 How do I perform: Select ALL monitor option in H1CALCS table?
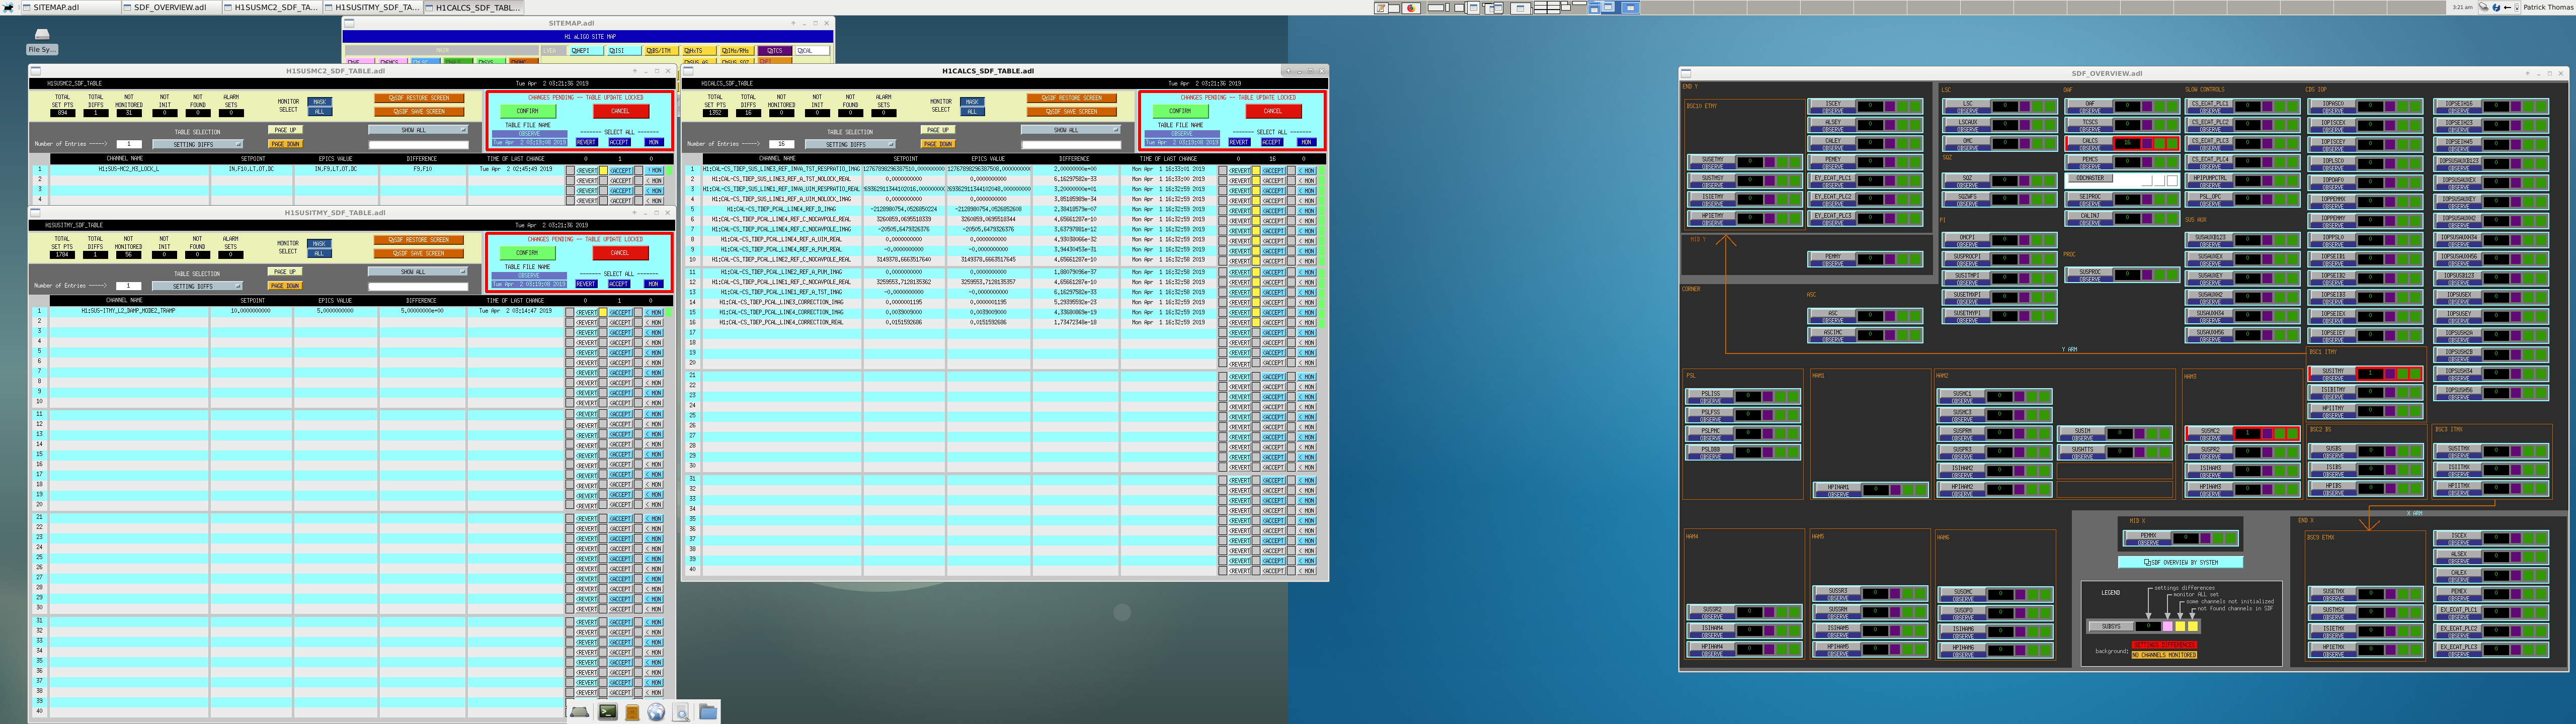pyautogui.click(x=972, y=111)
